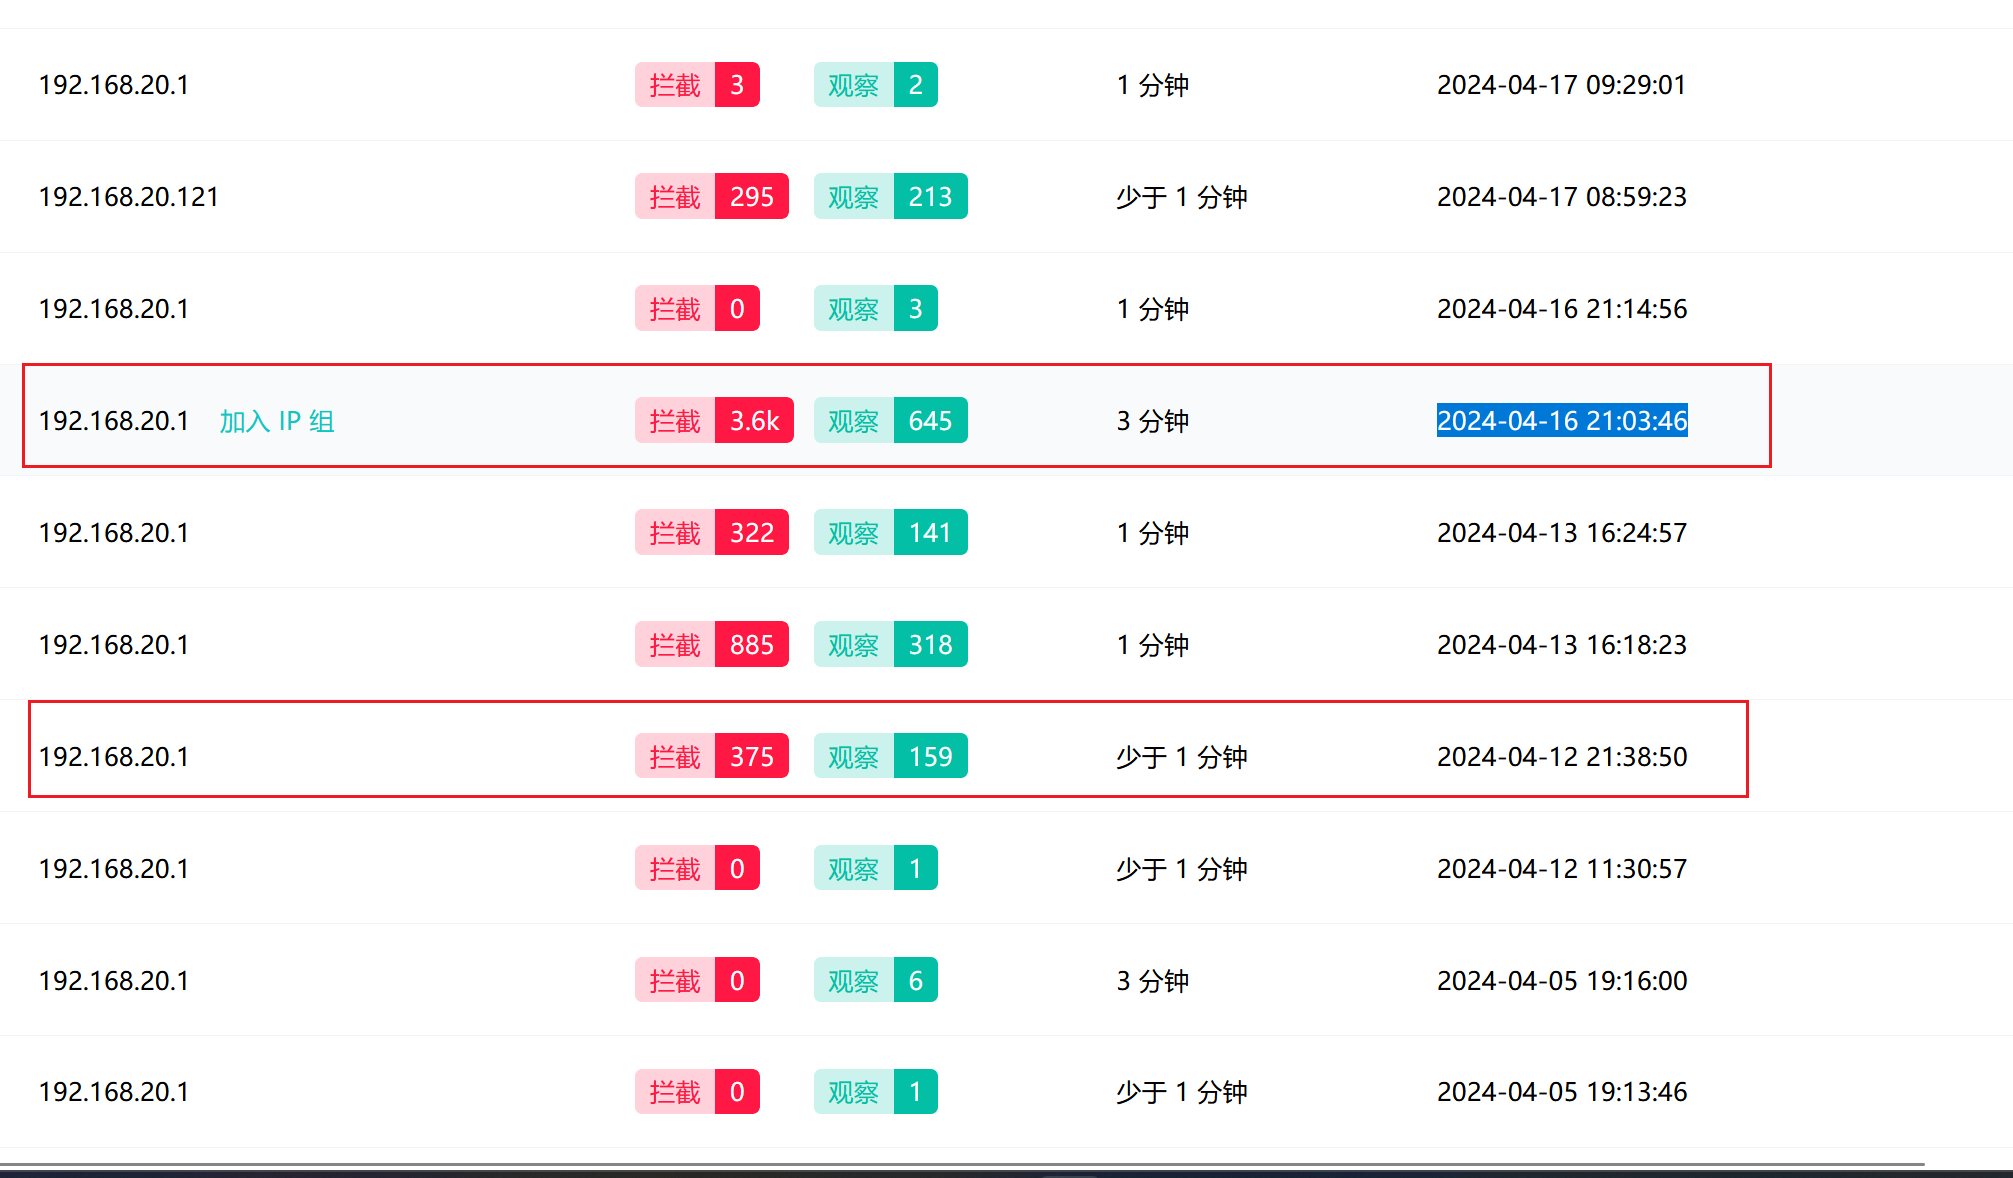Click the 观察 159 badge

point(890,757)
